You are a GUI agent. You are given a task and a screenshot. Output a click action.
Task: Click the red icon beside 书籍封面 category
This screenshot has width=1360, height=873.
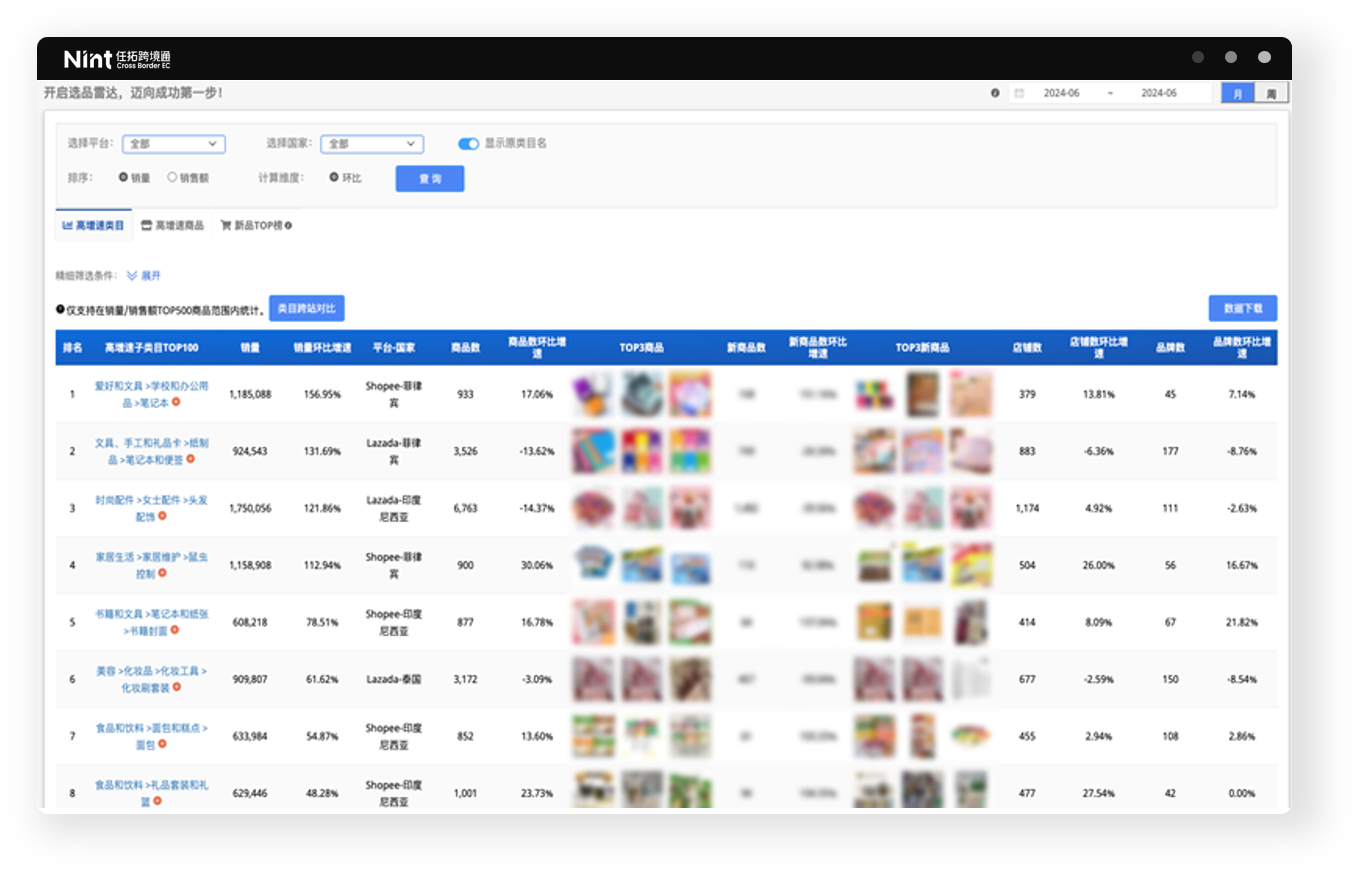(x=174, y=630)
